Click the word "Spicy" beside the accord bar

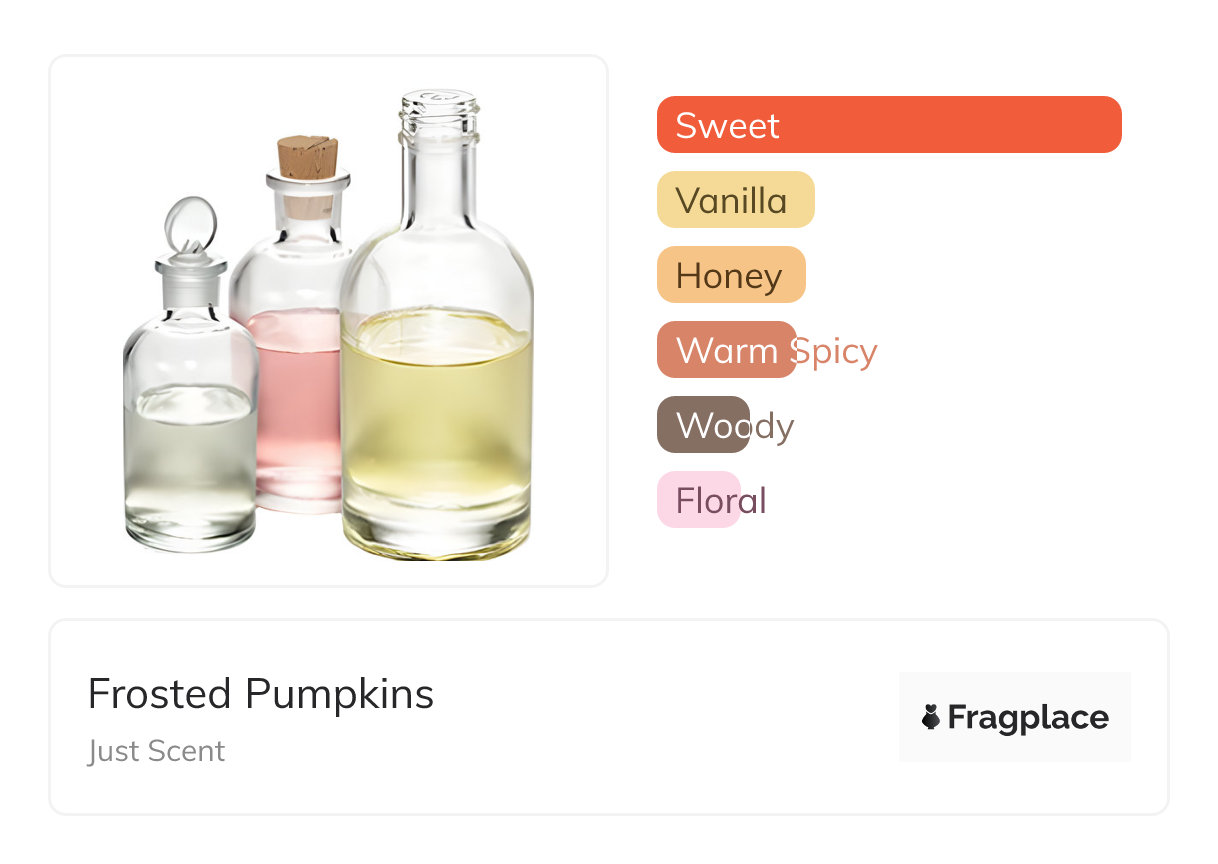[x=837, y=351]
